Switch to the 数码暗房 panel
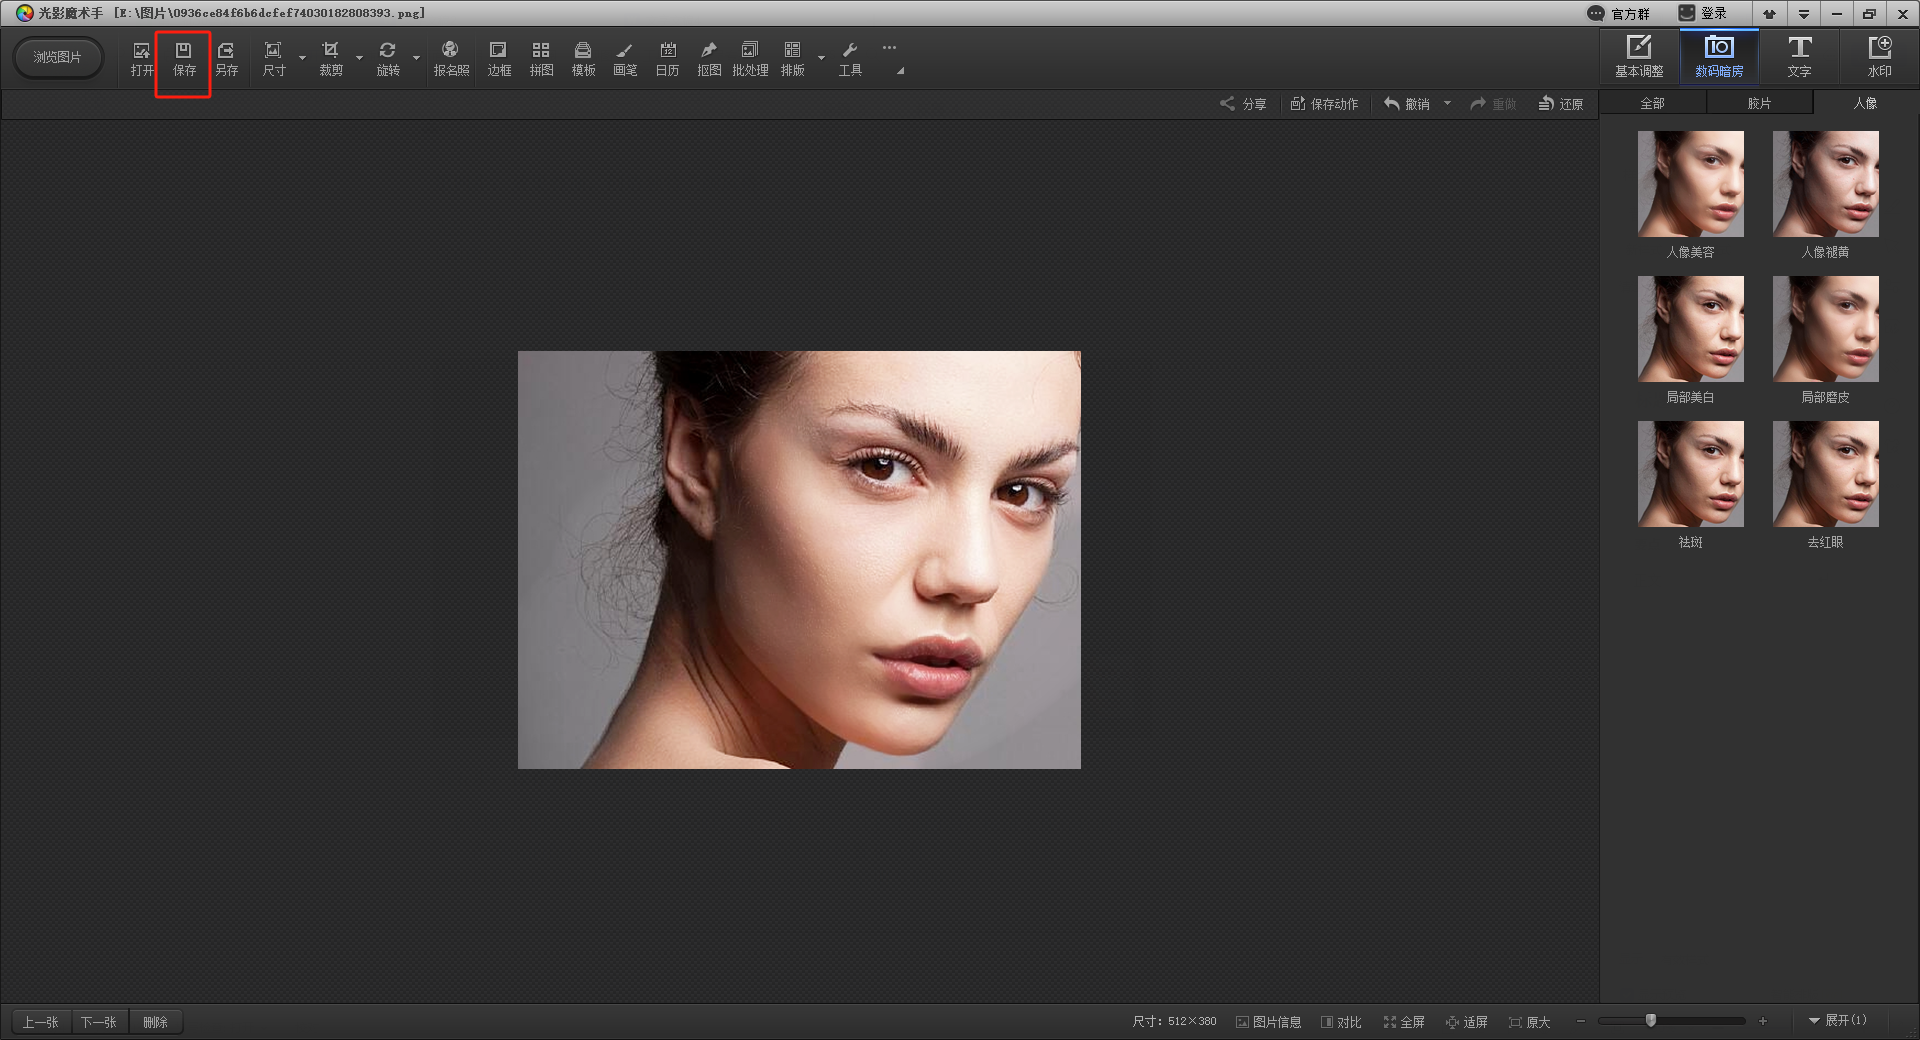Screen dimensions: 1920x1040 pos(1719,58)
